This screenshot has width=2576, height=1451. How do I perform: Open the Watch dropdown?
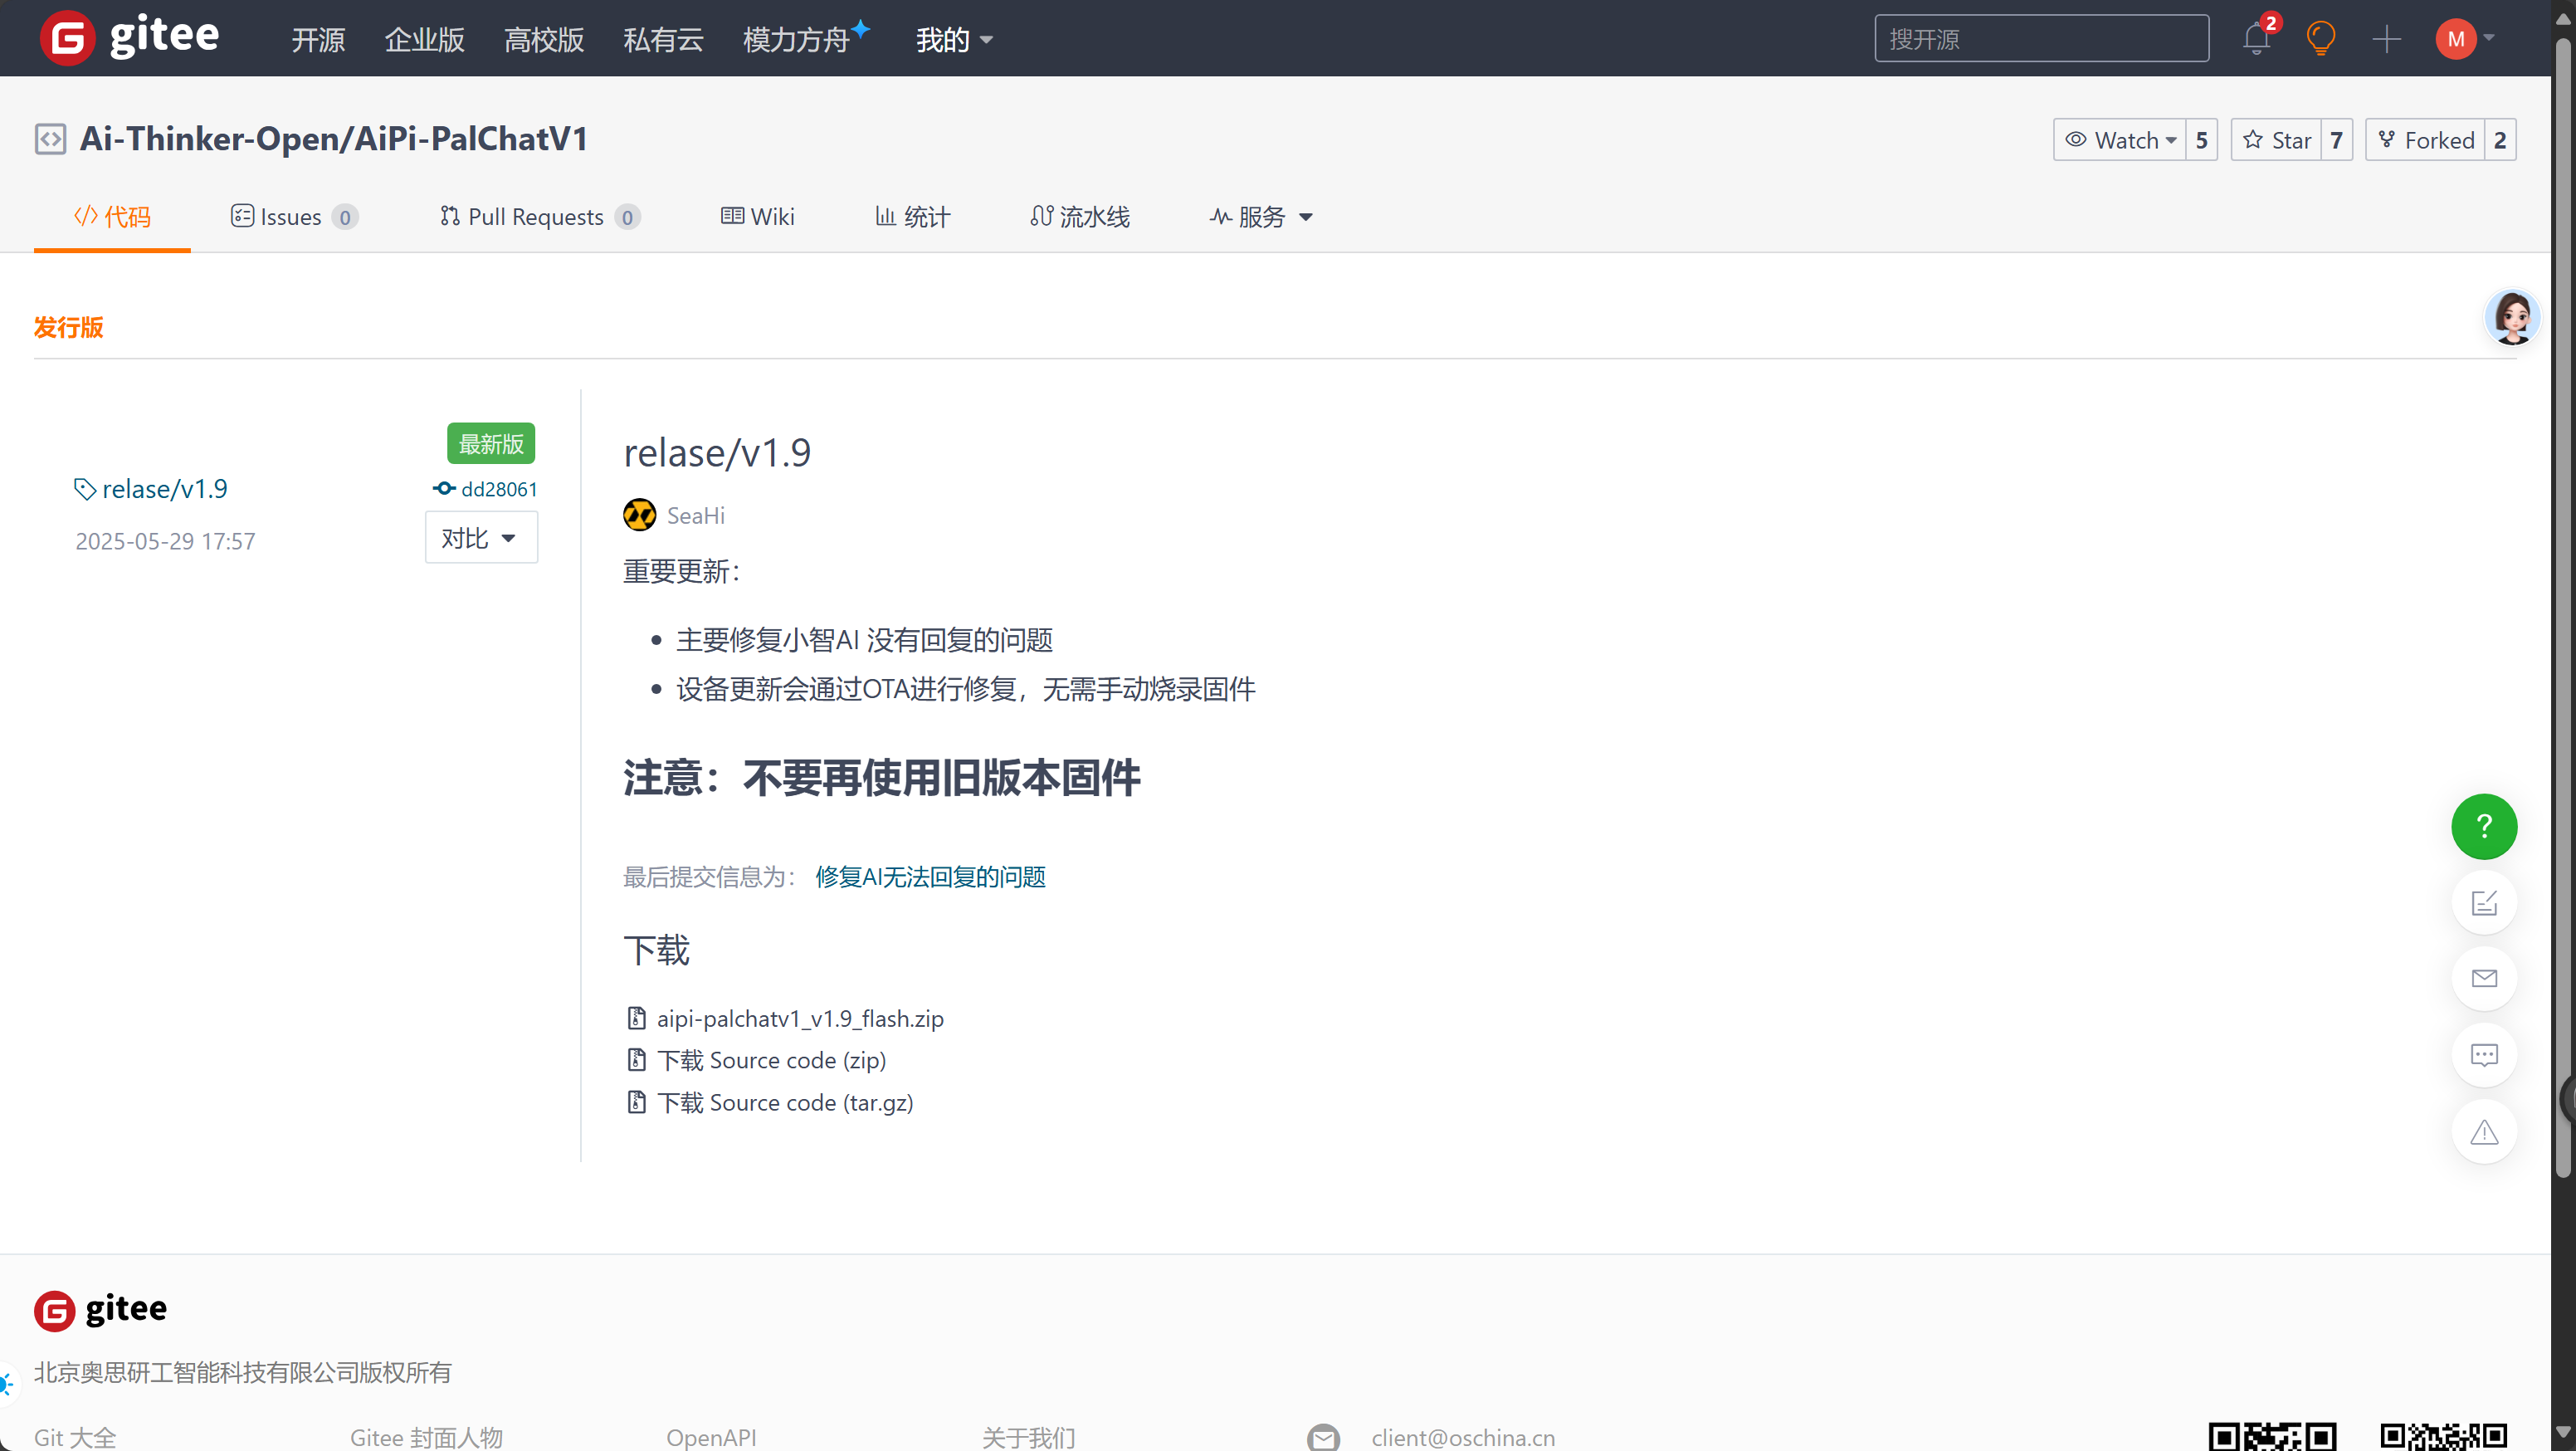click(2120, 140)
